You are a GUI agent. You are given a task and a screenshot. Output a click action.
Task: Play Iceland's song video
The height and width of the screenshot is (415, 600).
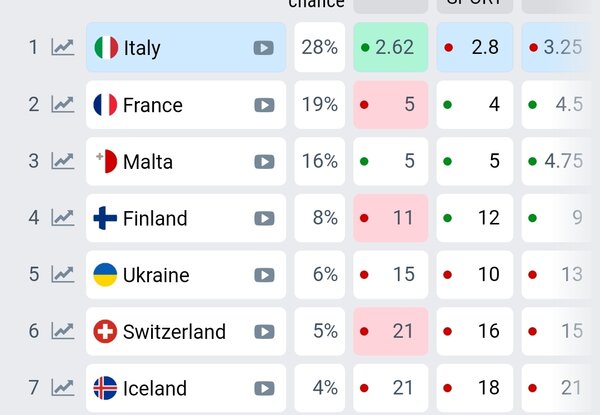pyautogui.click(x=264, y=388)
